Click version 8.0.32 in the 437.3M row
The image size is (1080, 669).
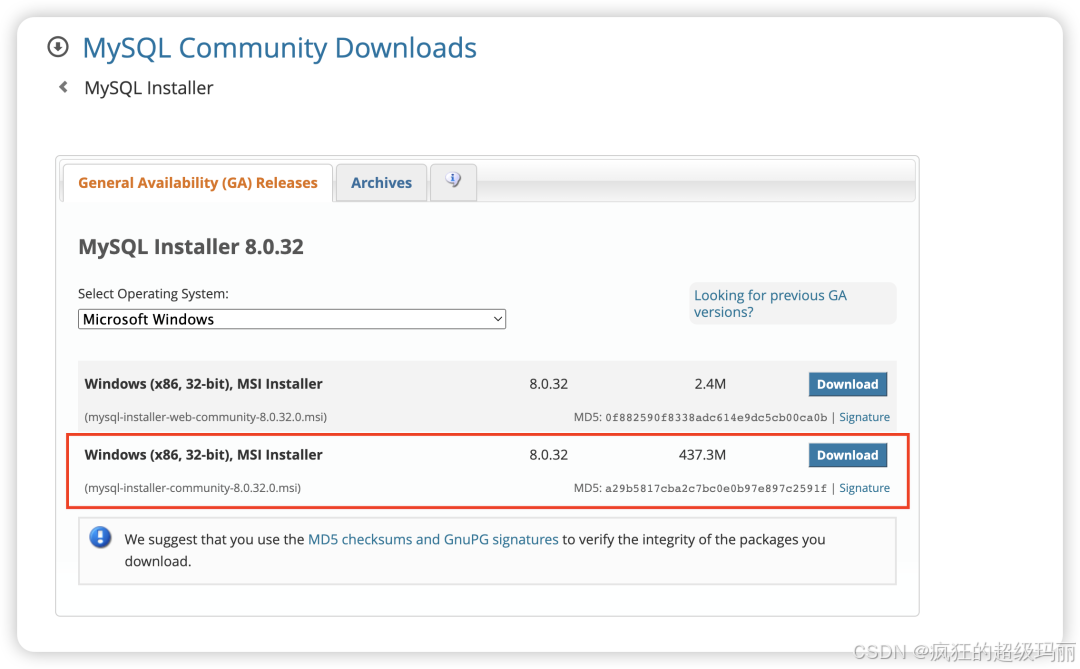pyautogui.click(x=548, y=455)
